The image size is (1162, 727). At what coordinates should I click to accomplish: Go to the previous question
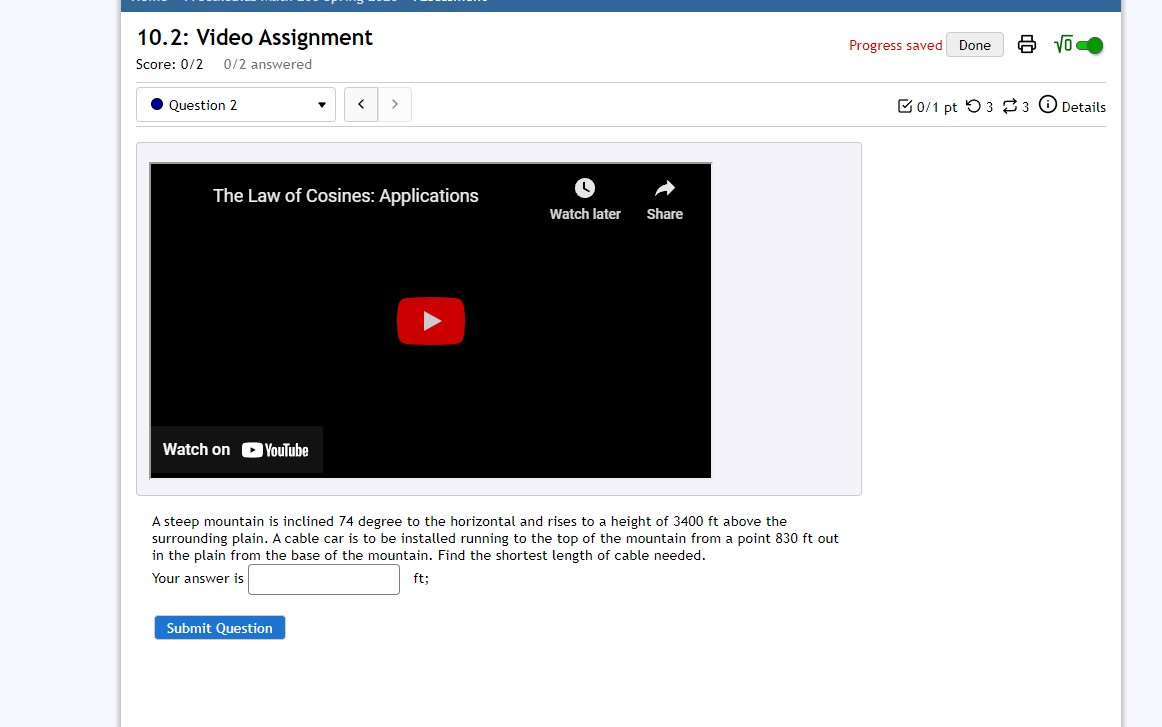(361, 104)
